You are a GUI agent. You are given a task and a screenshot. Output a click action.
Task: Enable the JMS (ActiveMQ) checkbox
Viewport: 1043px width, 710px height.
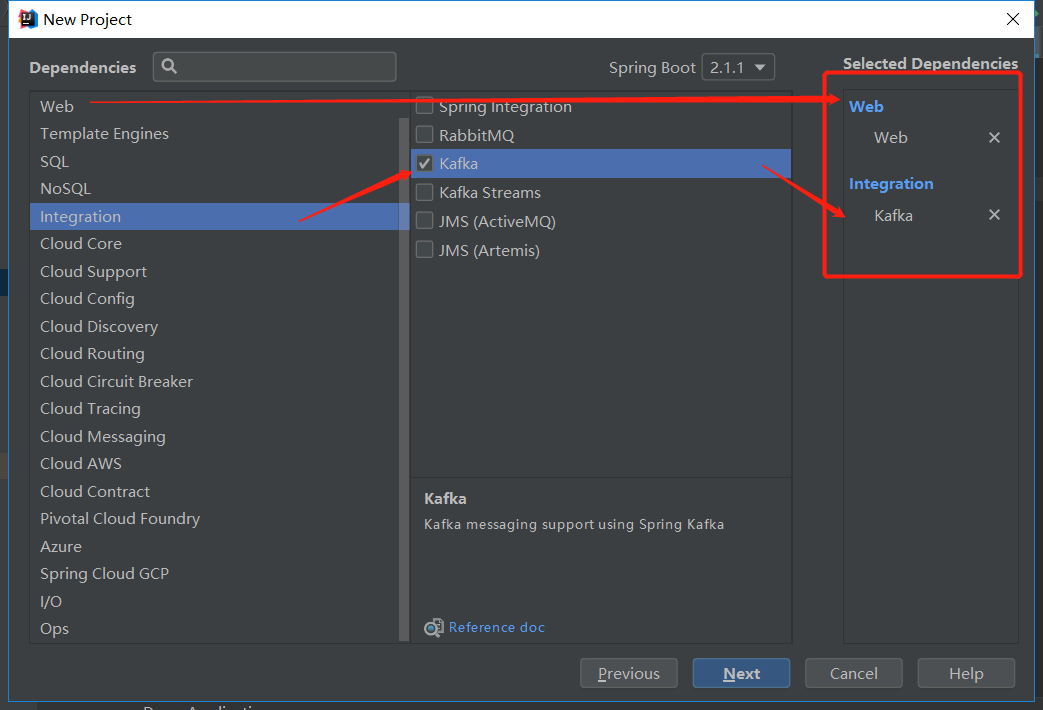[424, 221]
